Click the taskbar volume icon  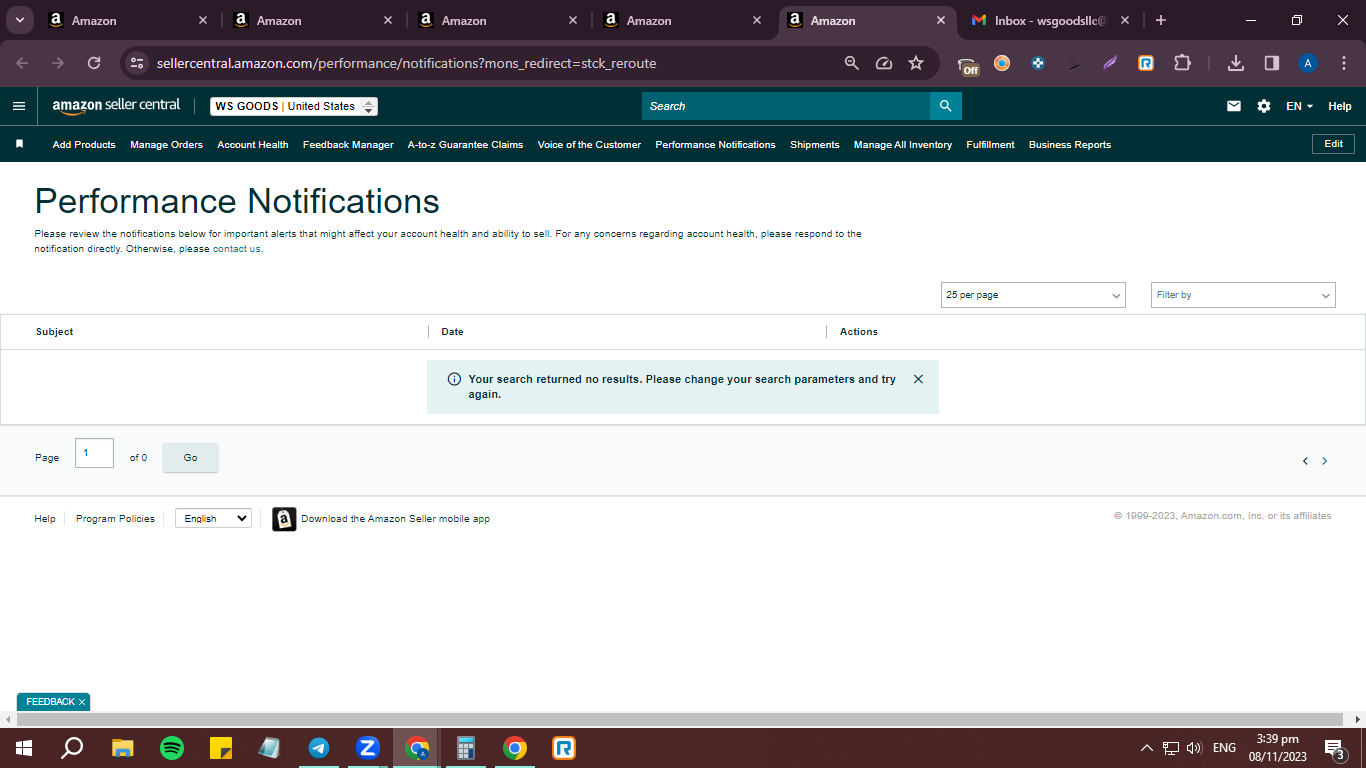tap(1194, 748)
